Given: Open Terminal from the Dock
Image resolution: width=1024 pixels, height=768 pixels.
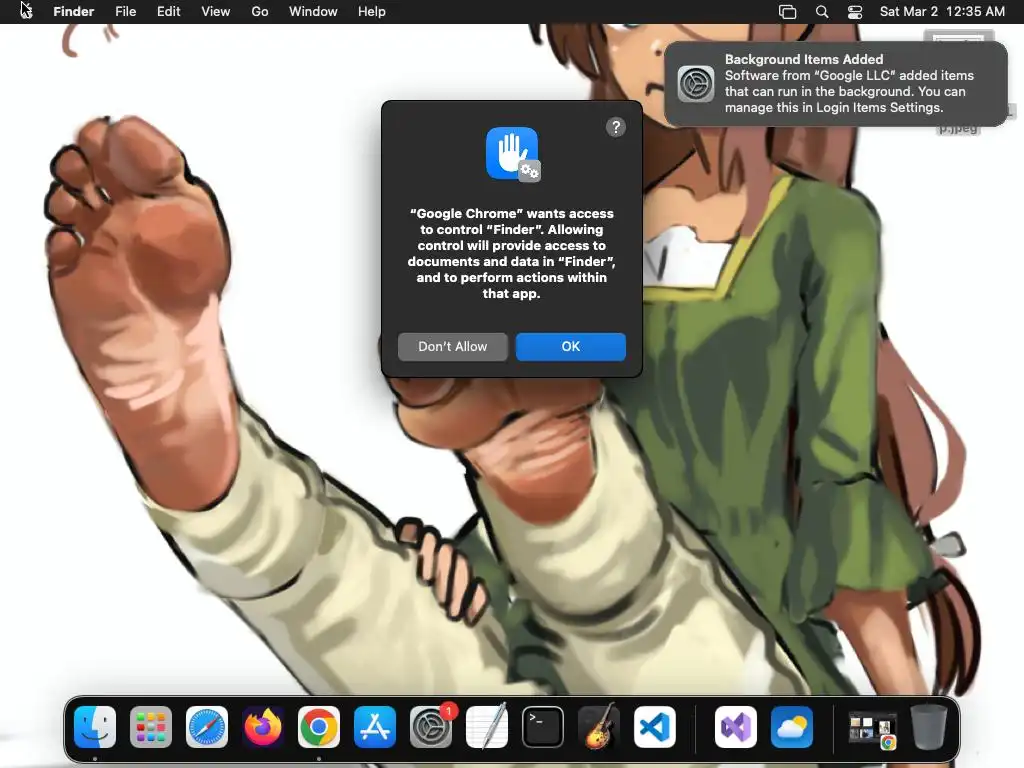Looking at the screenshot, I should tap(543, 727).
